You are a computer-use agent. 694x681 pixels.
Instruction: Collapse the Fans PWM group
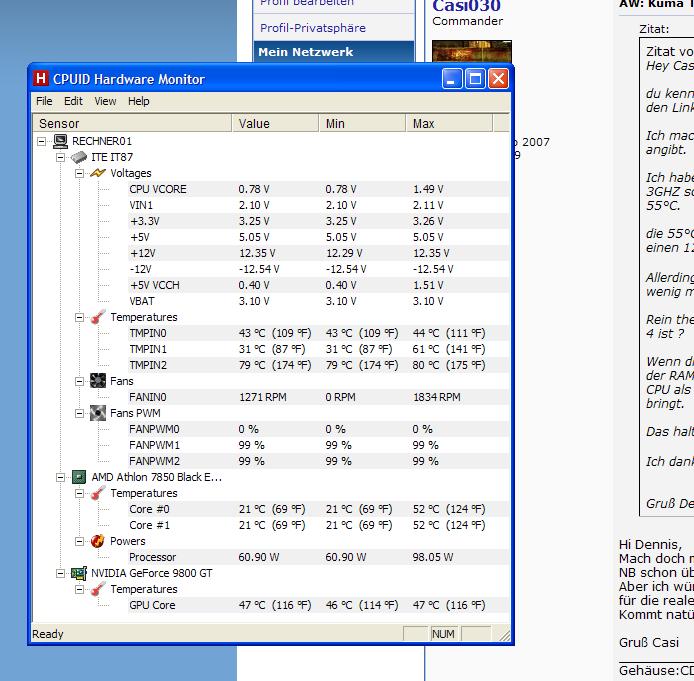[x=80, y=413]
